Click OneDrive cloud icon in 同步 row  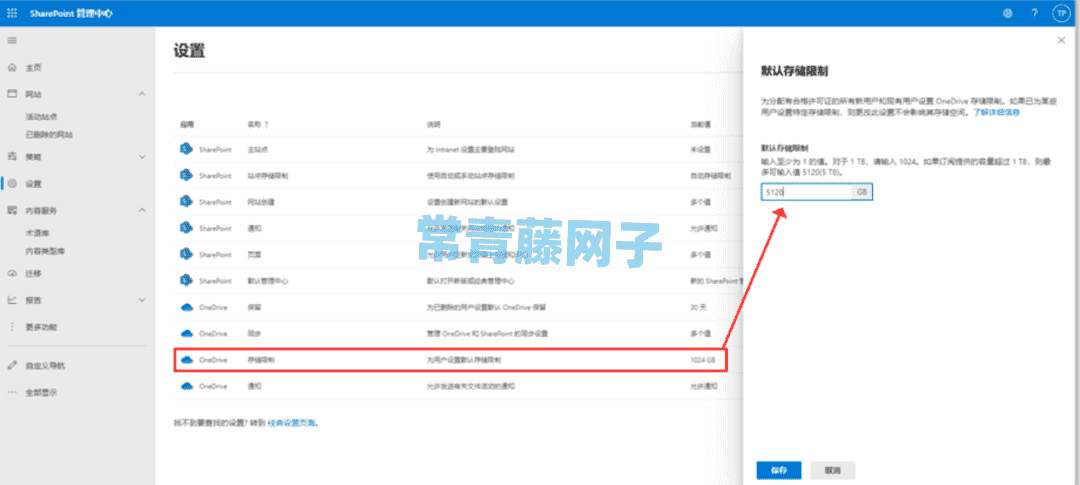[x=185, y=333]
